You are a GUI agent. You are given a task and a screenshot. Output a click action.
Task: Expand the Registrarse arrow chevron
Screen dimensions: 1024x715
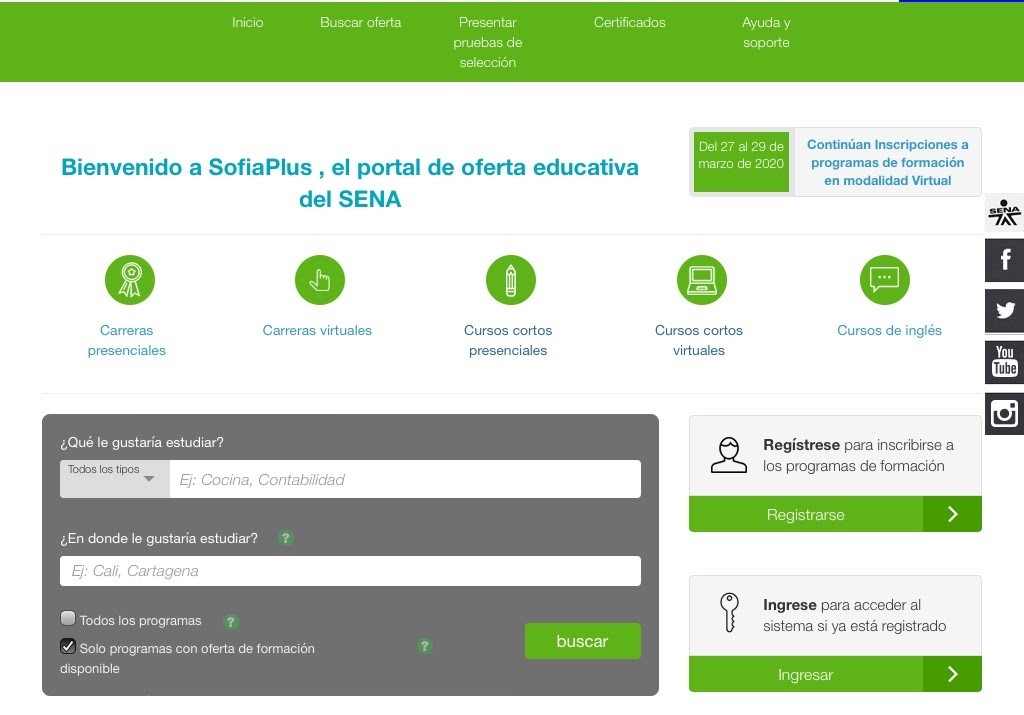coord(952,514)
